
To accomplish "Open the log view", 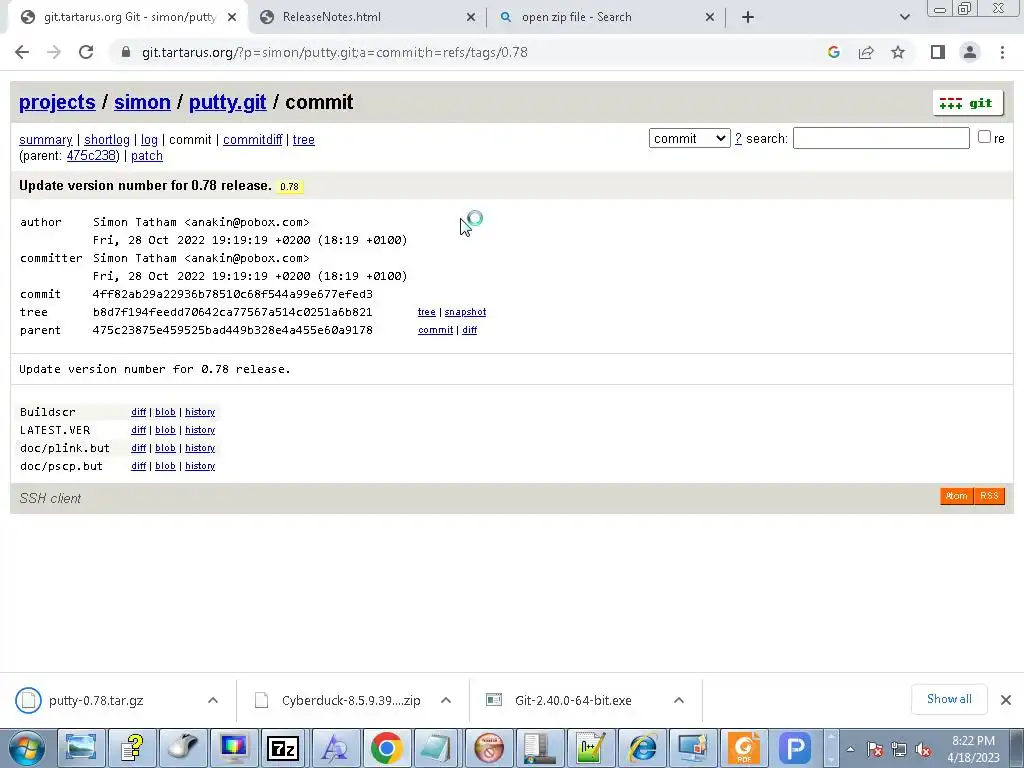I will [x=150, y=140].
